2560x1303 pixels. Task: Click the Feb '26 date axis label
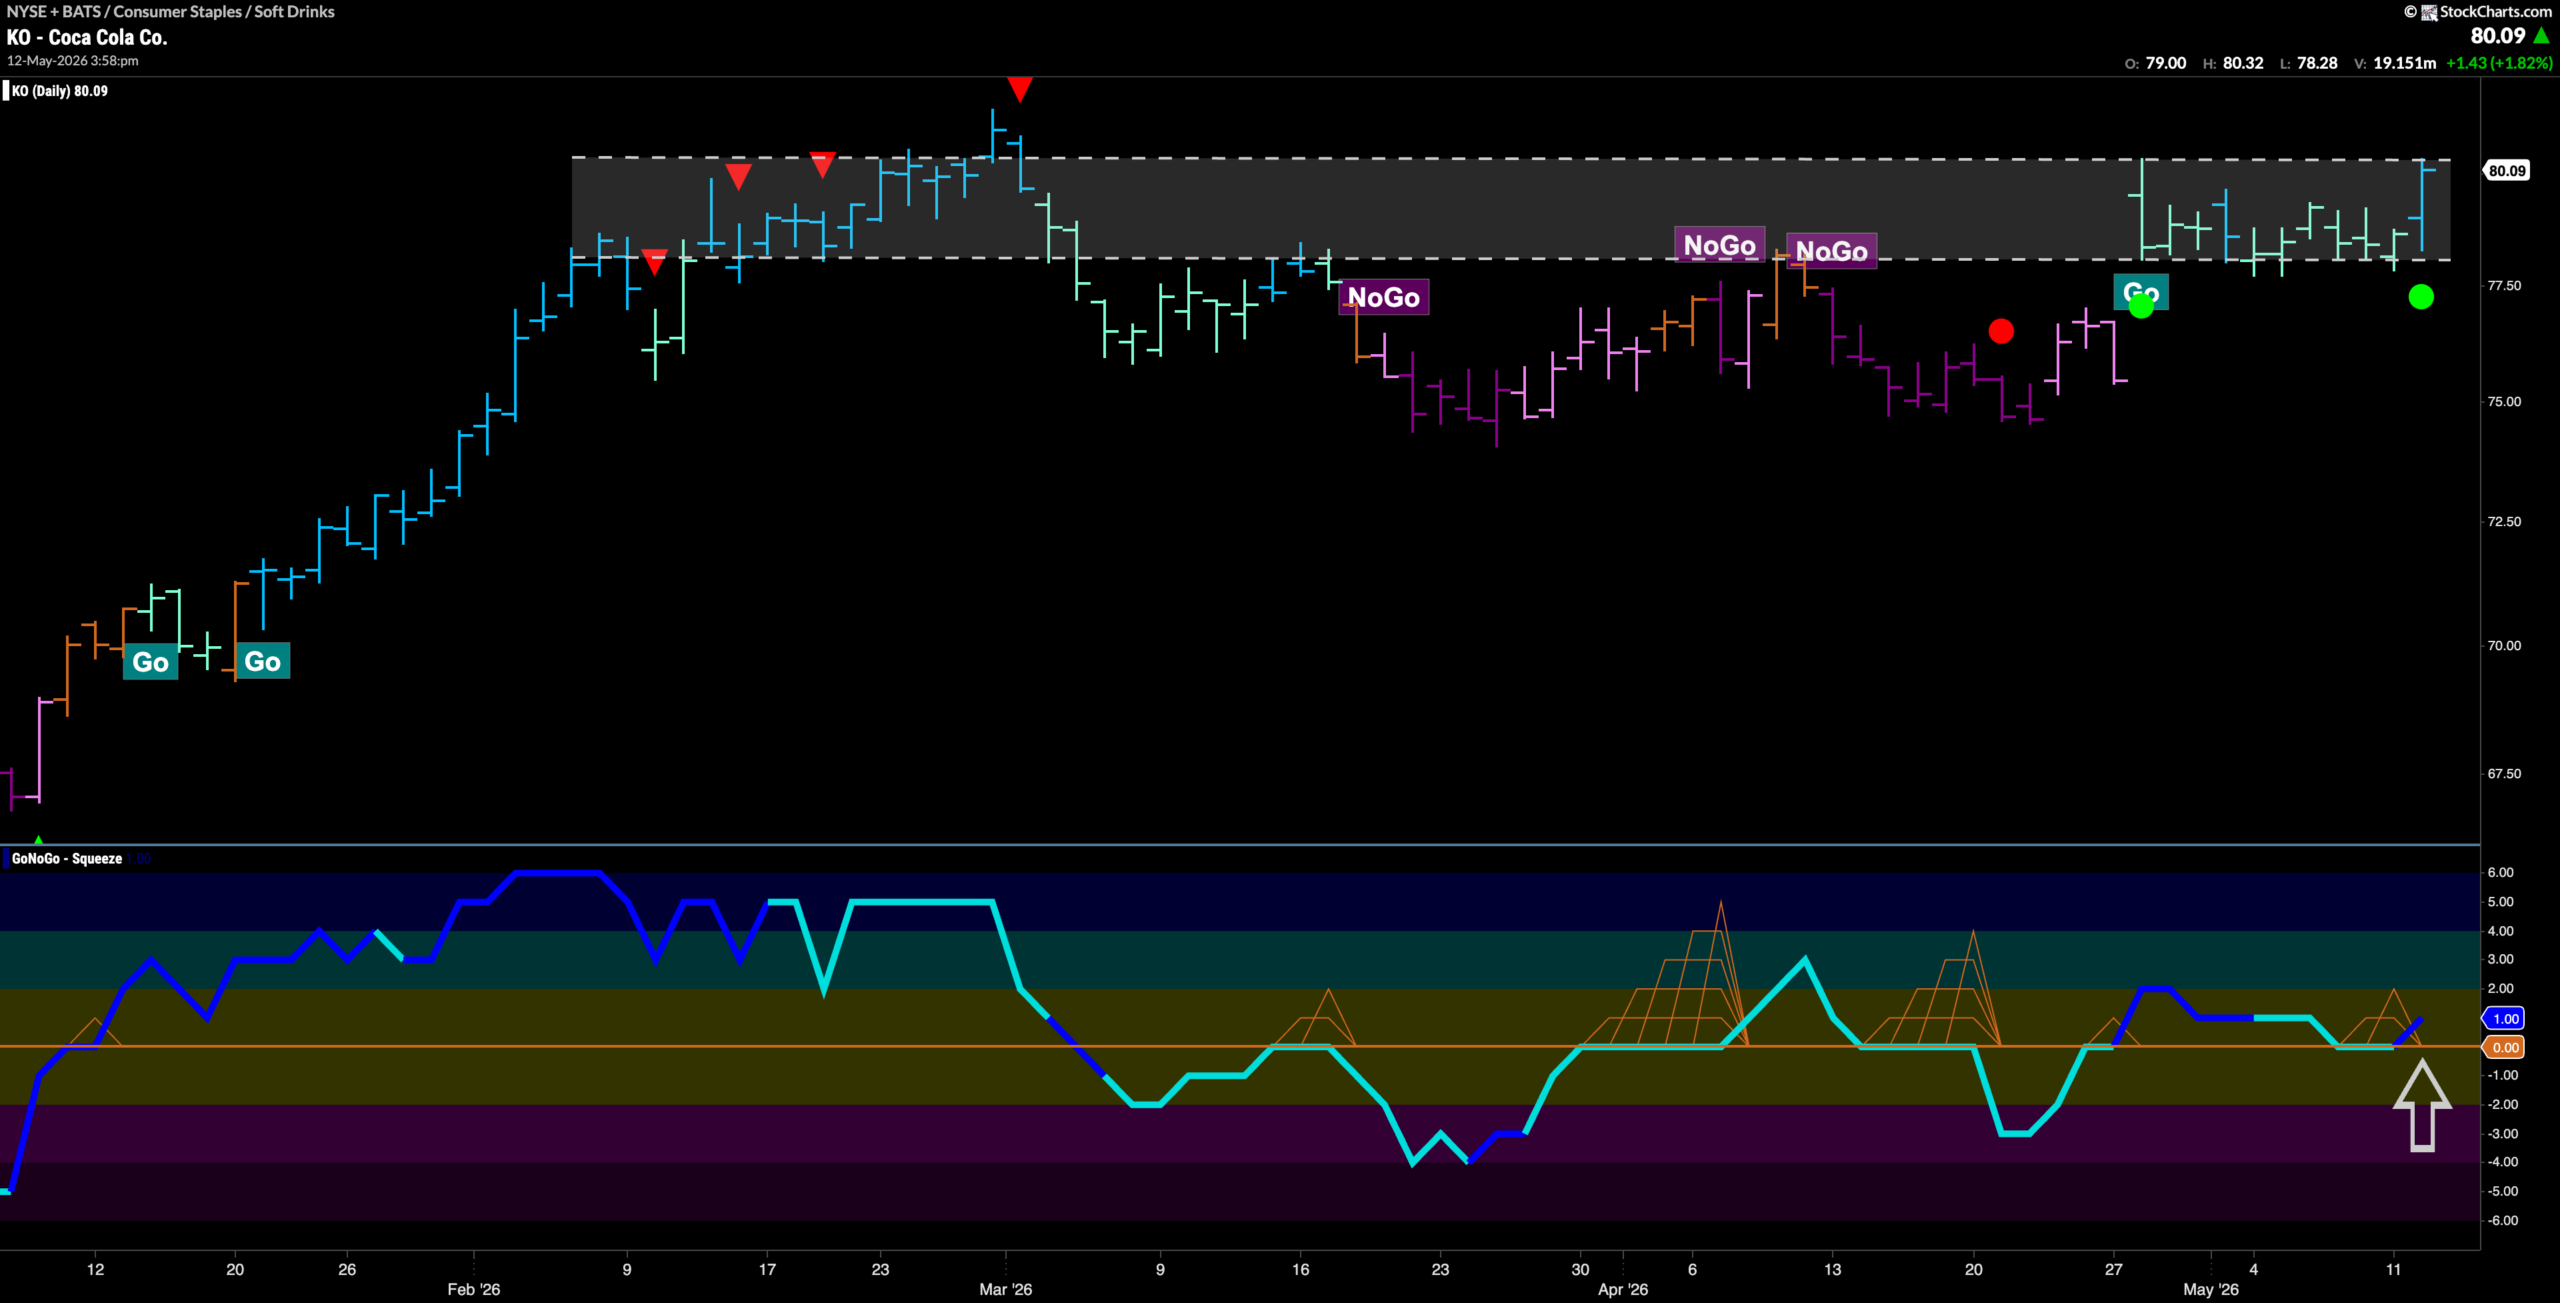point(474,1290)
